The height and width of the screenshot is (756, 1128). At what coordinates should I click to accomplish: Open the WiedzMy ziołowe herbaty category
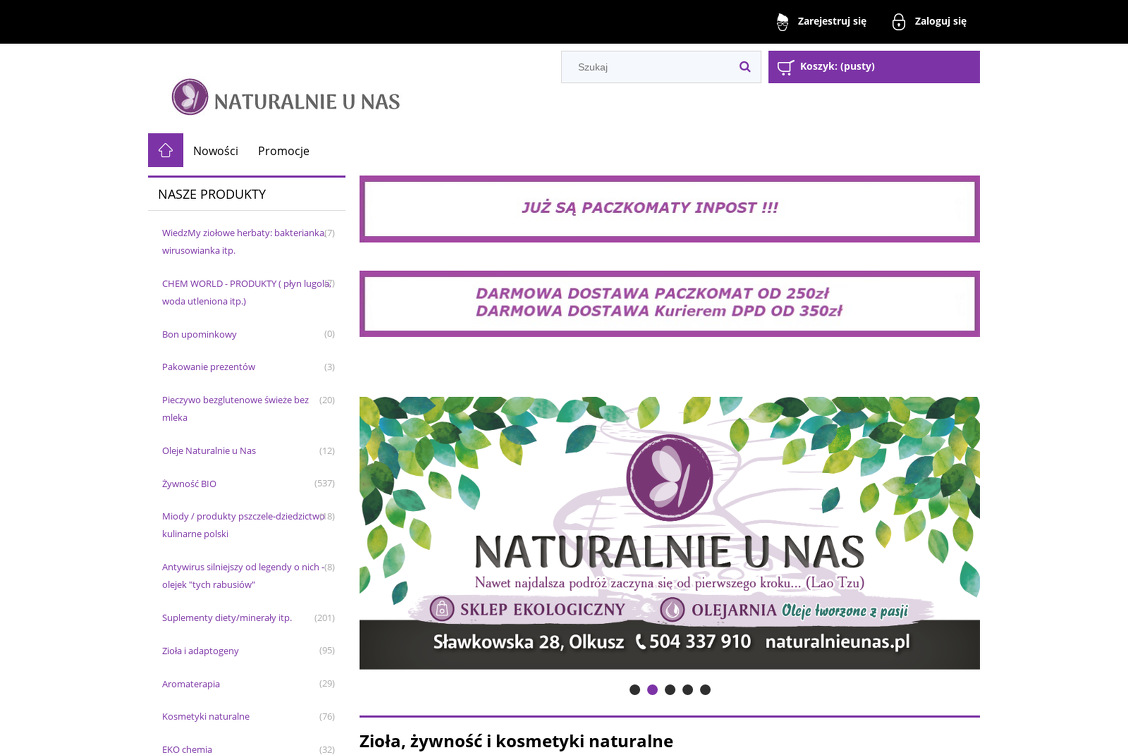pyautogui.click(x=243, y=242)
